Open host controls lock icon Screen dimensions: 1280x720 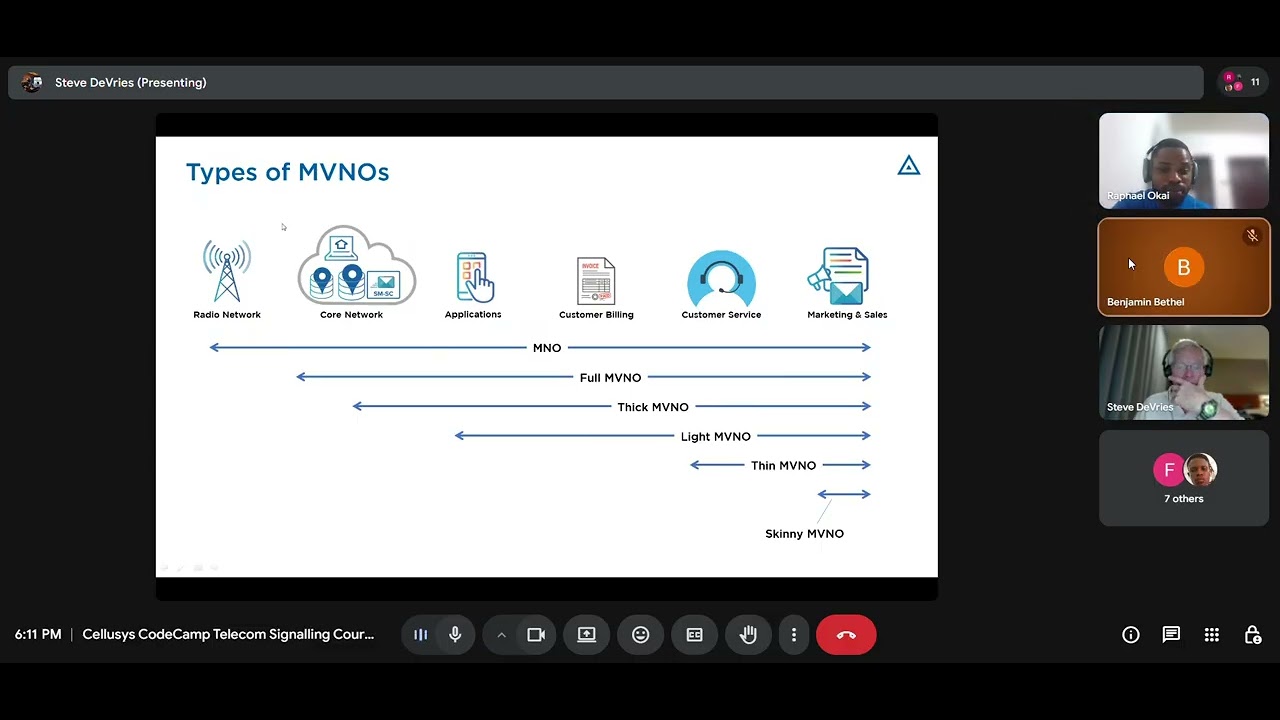(1252, 635)
